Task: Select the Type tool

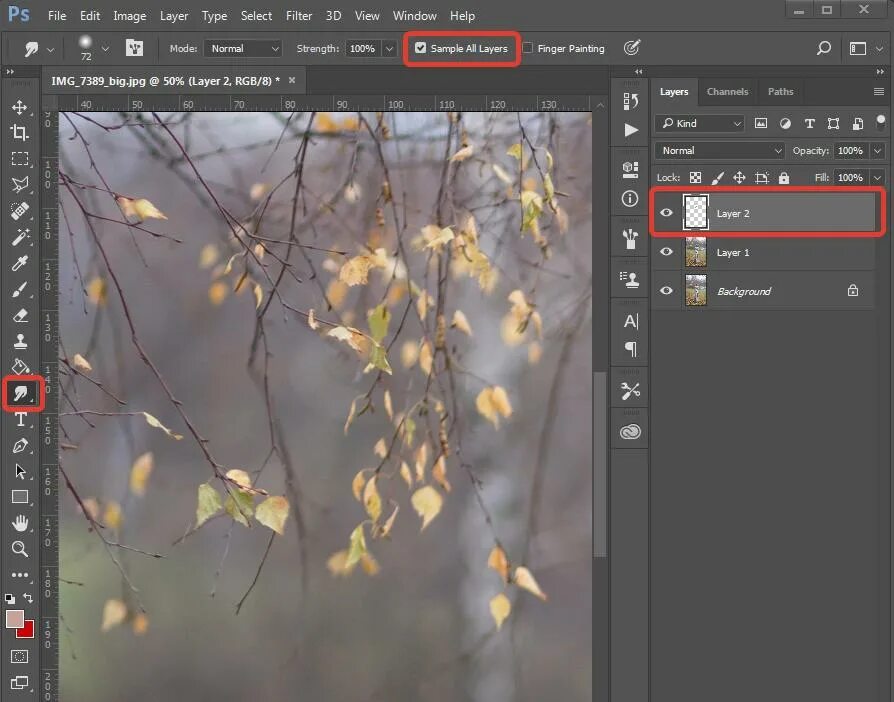Action: pyautogui.click(x=19, y=419)
